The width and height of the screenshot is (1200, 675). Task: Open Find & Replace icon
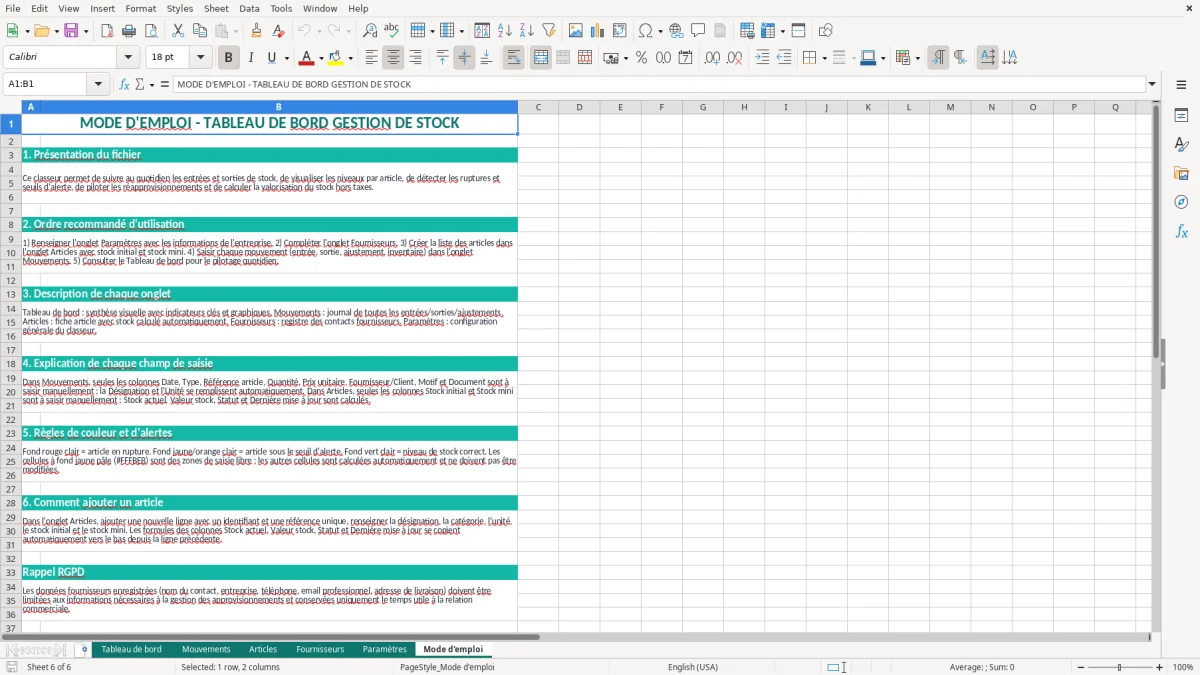click(x=370, y=31)
